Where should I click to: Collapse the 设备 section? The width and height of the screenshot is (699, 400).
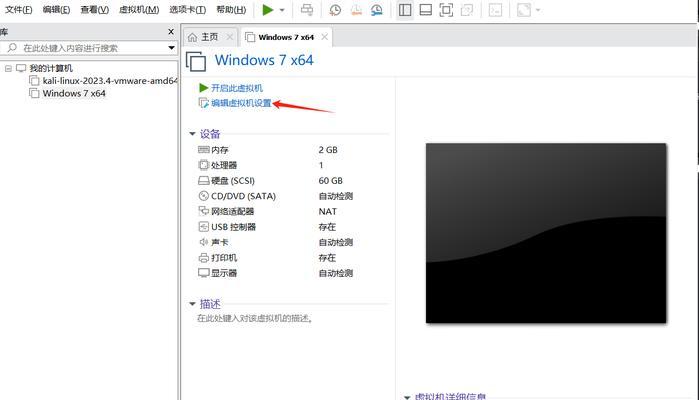pyautogui.click(x=193, y=134)
